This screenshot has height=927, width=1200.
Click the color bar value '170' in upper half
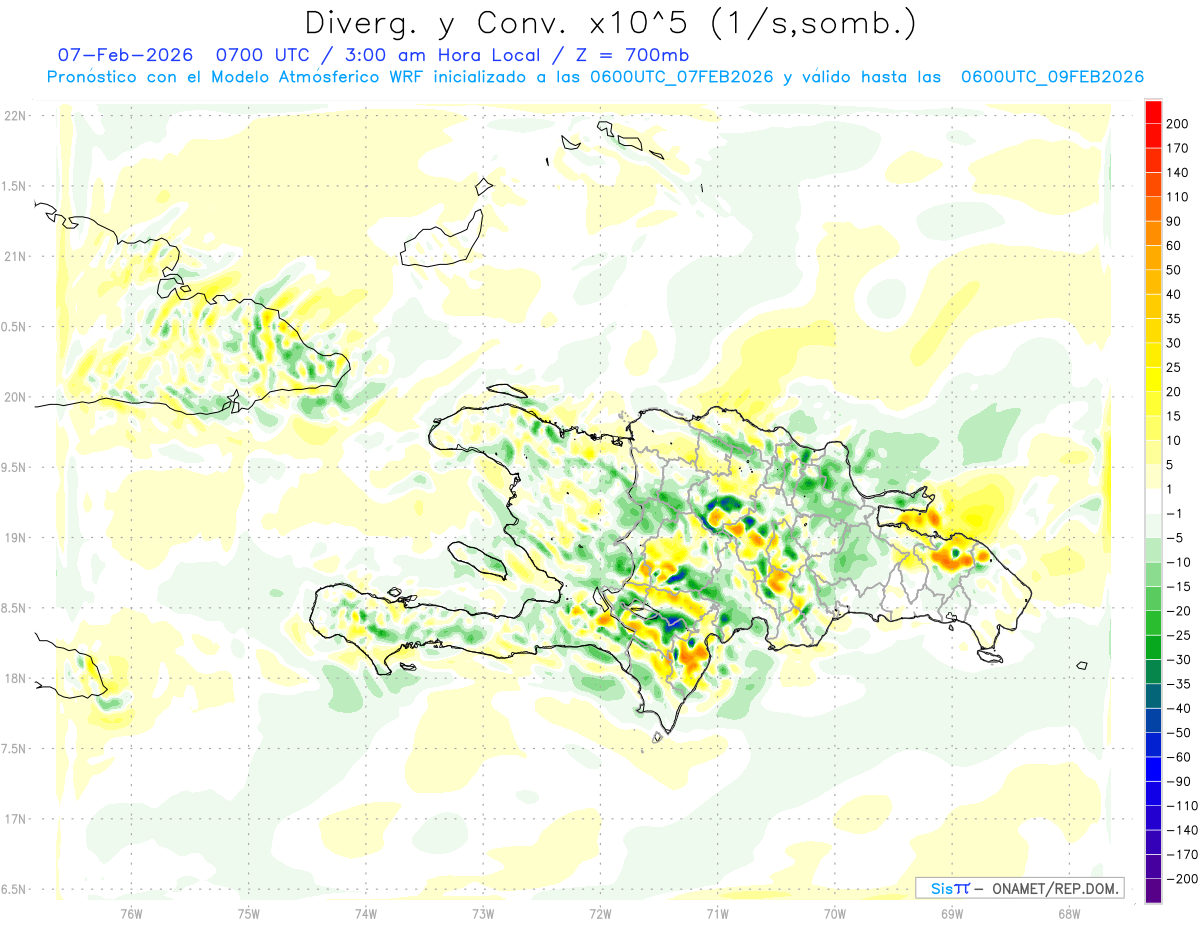[1177, 148]
